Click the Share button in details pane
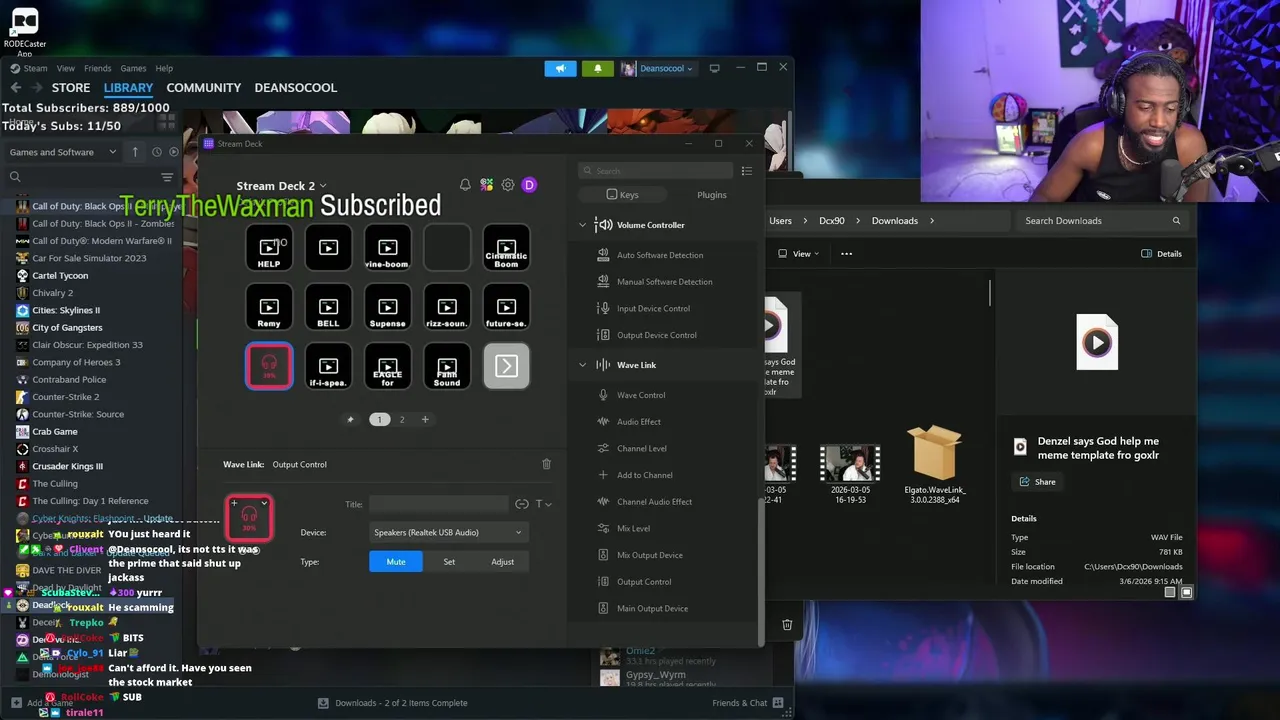 (1037, 482)
